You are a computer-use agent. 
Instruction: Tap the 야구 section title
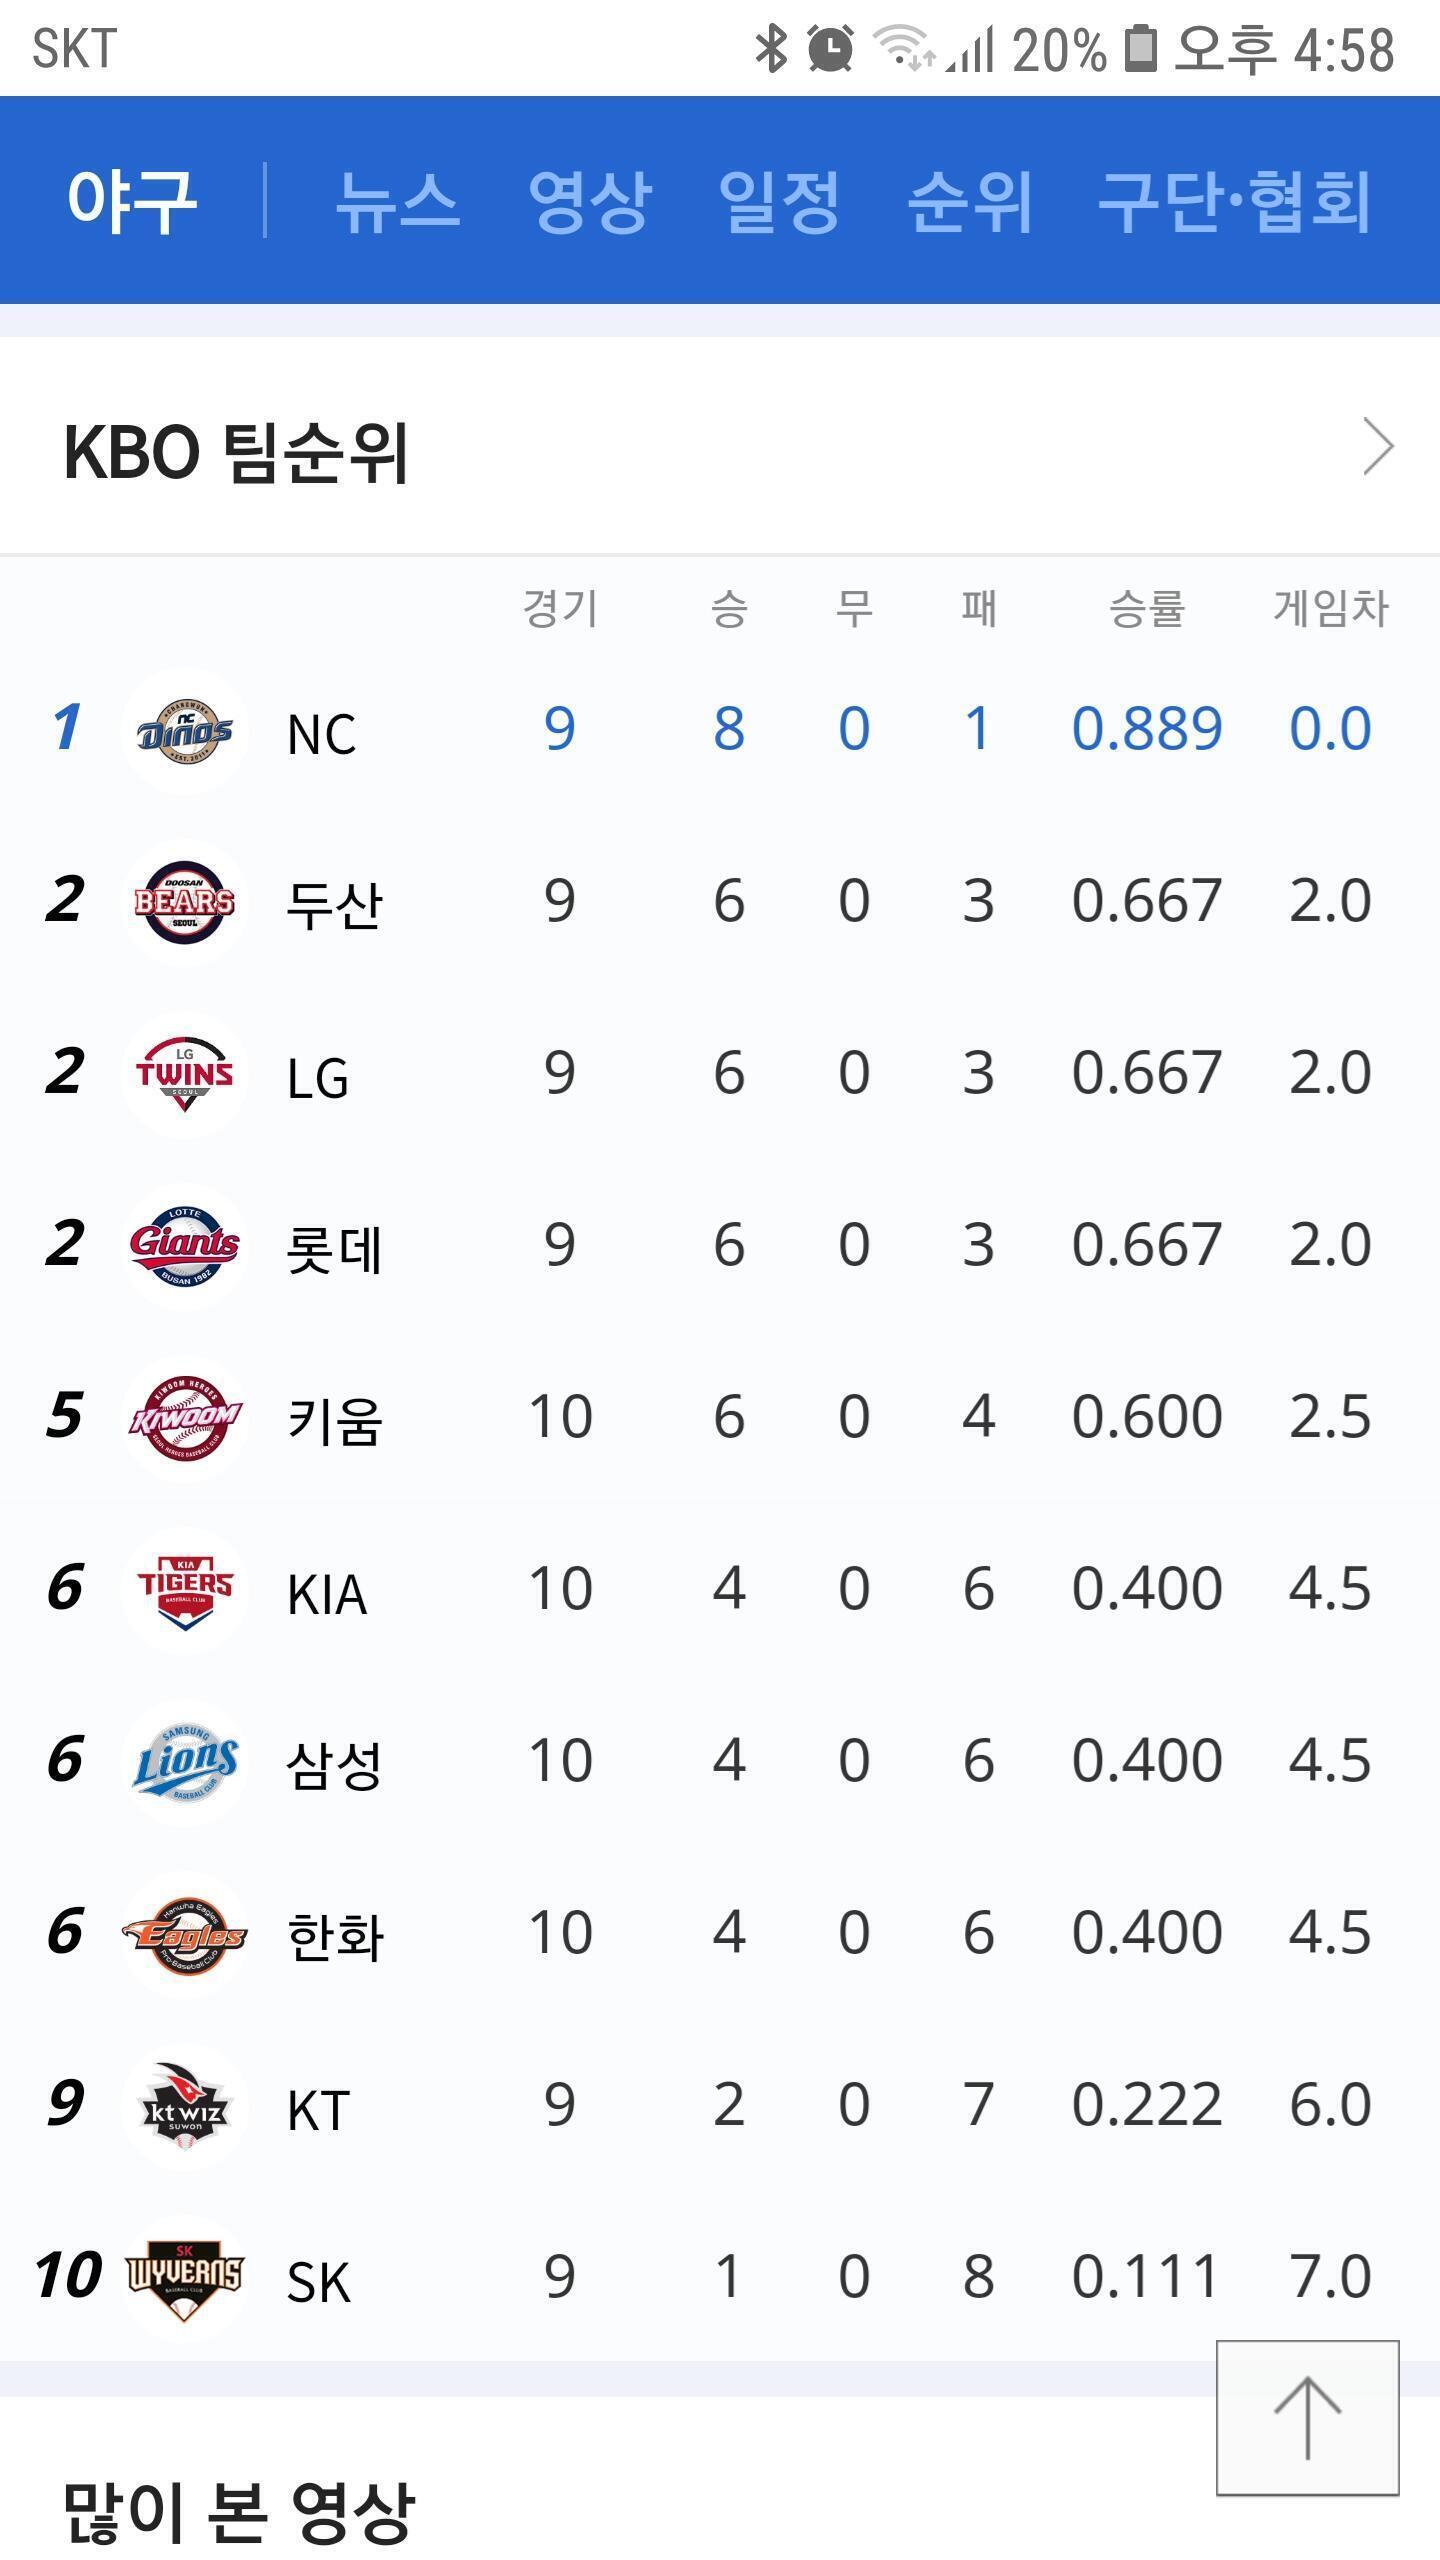coord(131,201)
